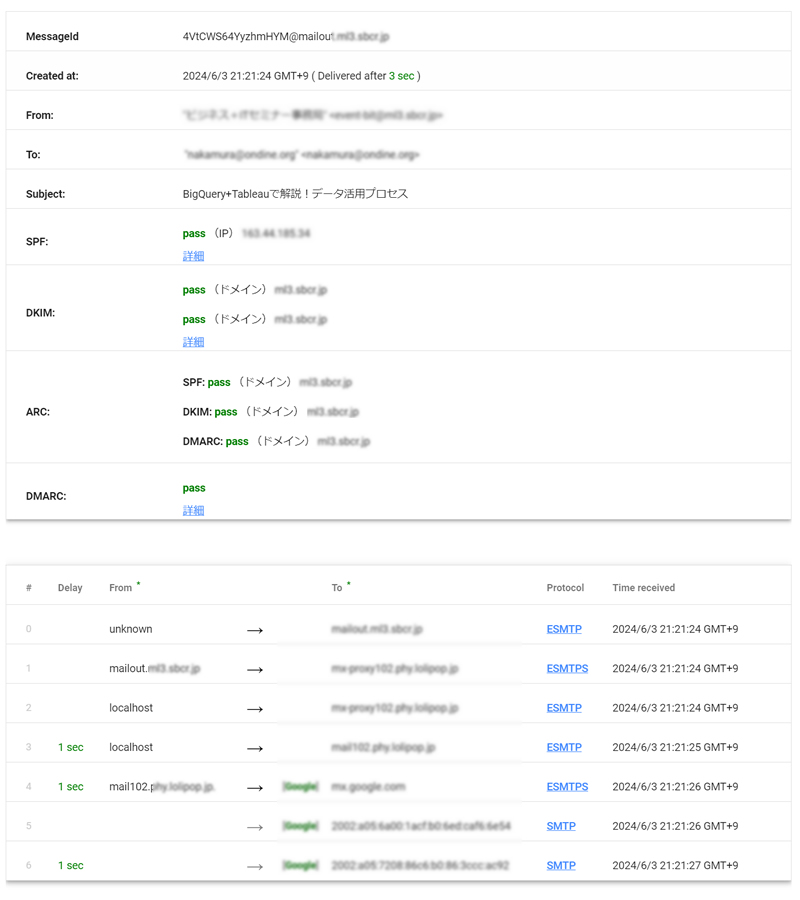
Task: Click the ESMTPS protocol link in row 1
Action: click(x=567, y=668)
